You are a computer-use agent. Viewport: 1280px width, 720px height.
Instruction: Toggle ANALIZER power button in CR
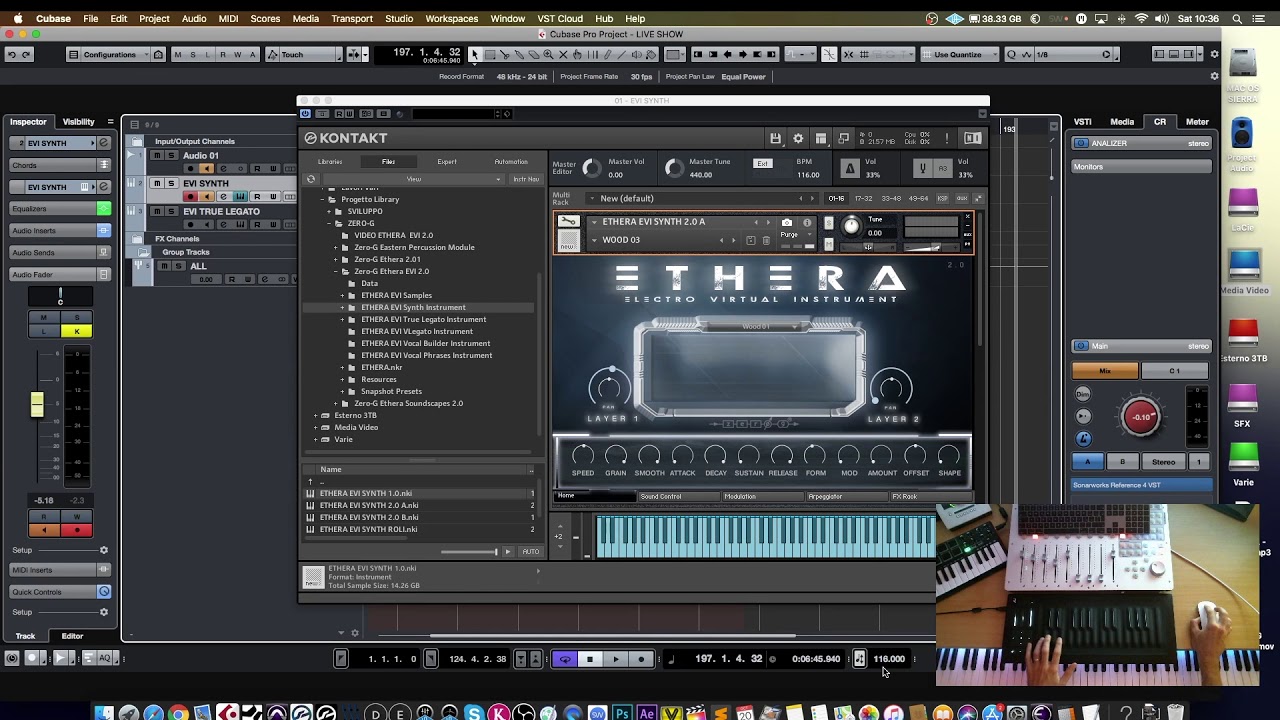coord(1081,143)
